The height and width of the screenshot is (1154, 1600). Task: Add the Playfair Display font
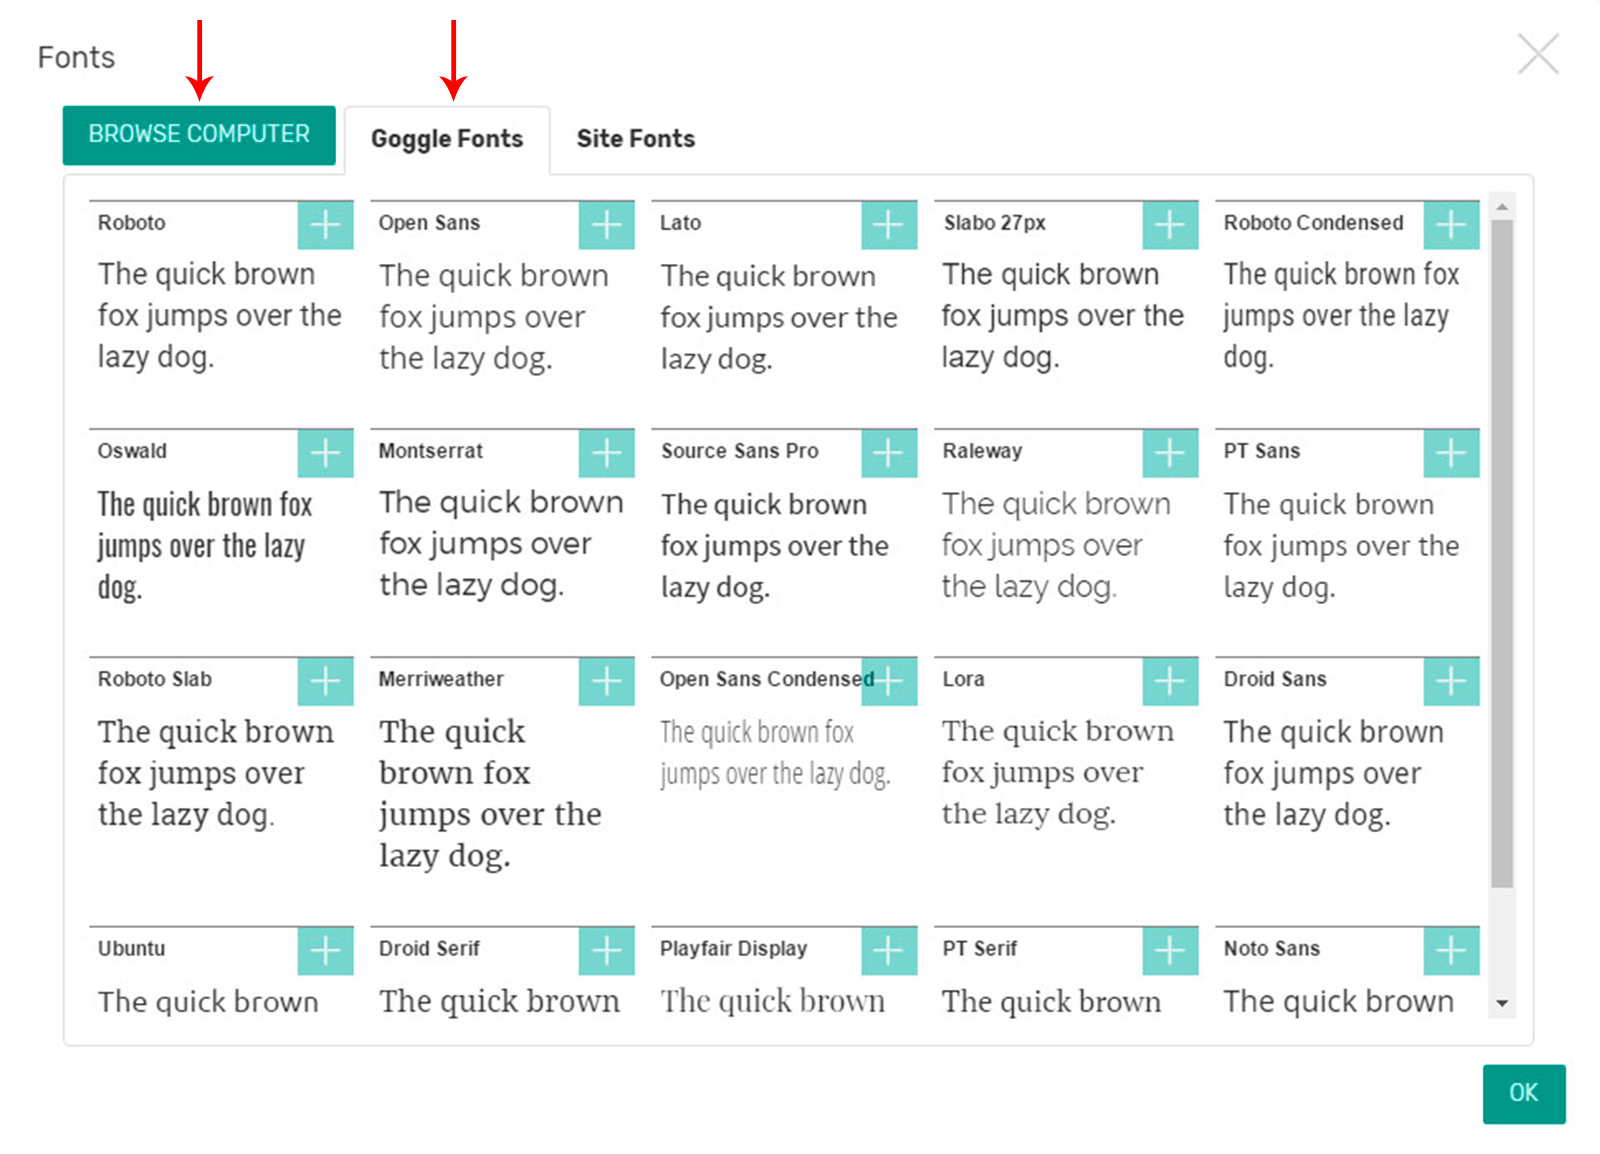point(888,950)
